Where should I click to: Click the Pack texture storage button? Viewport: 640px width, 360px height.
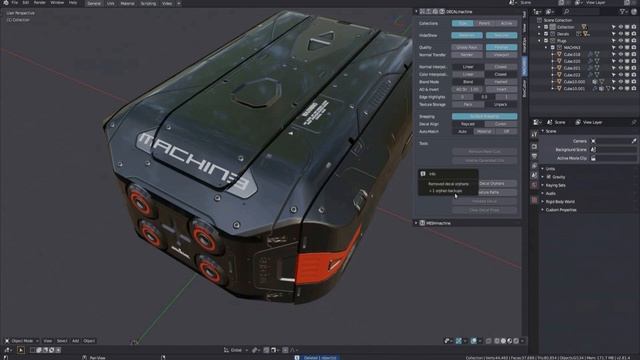[x=468, y=104]
